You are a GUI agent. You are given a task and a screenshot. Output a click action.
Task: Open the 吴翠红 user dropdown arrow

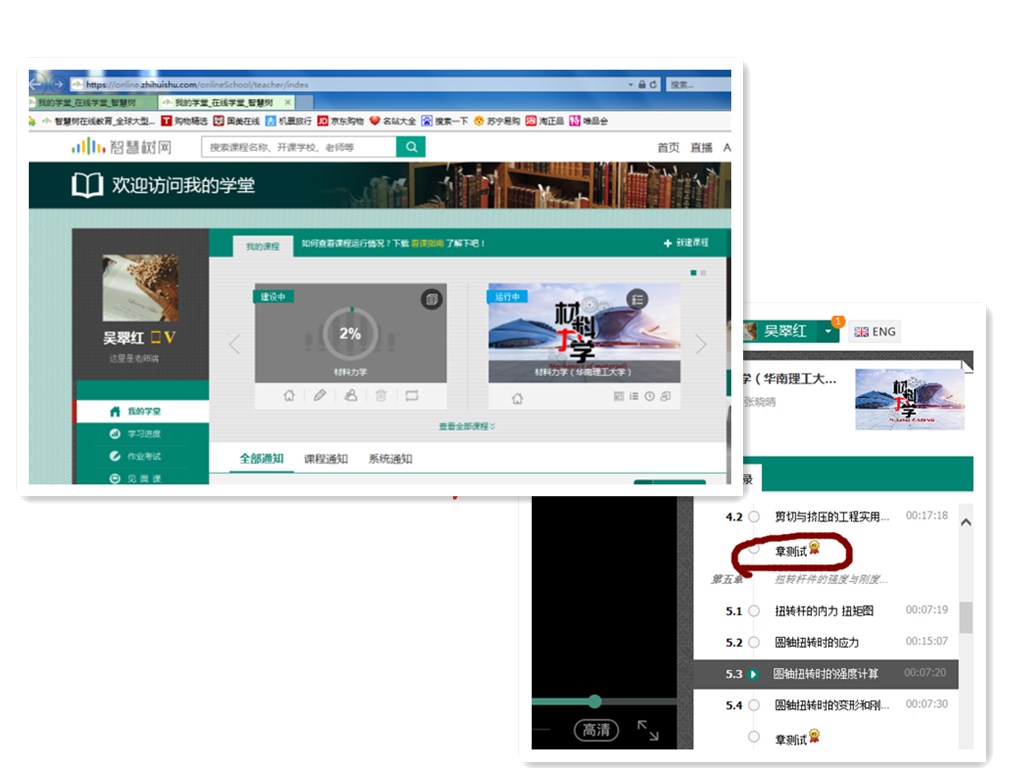(828, 332)
